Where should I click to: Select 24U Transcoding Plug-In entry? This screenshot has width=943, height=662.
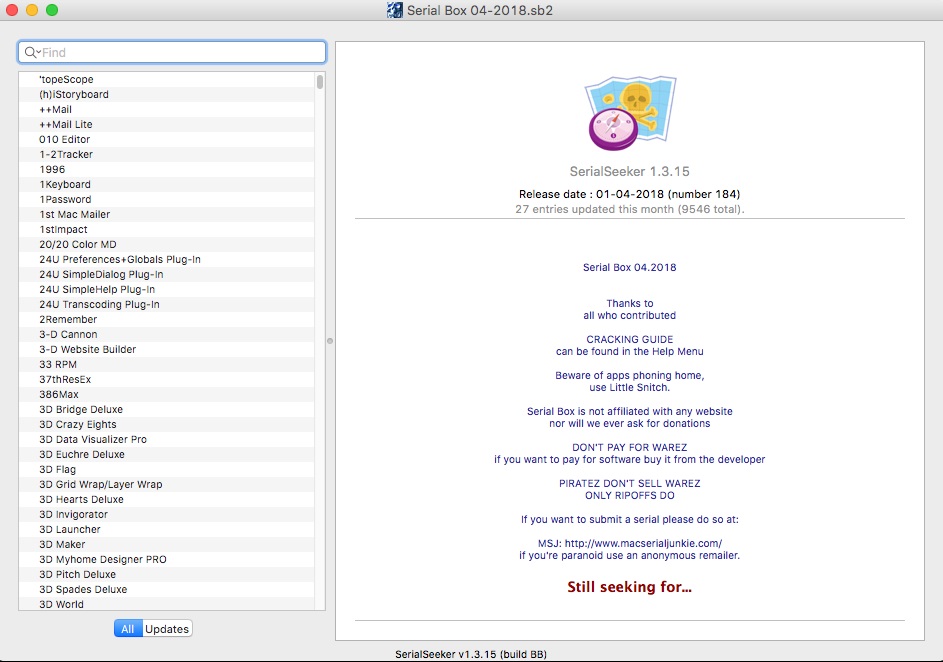167,305
